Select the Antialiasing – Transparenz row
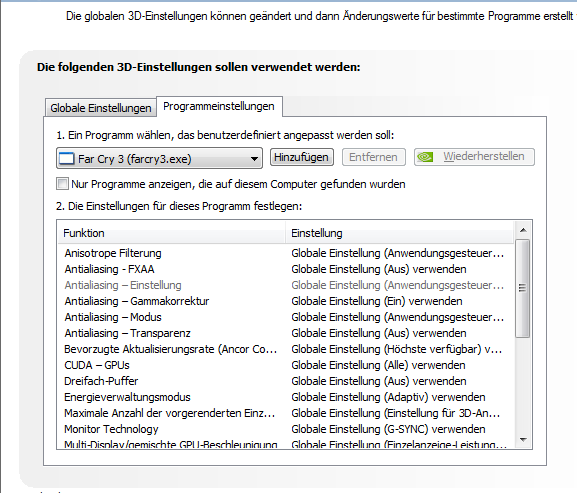This screenshot has height=493, width=577. pyautogui.click(x=286, y=333)
